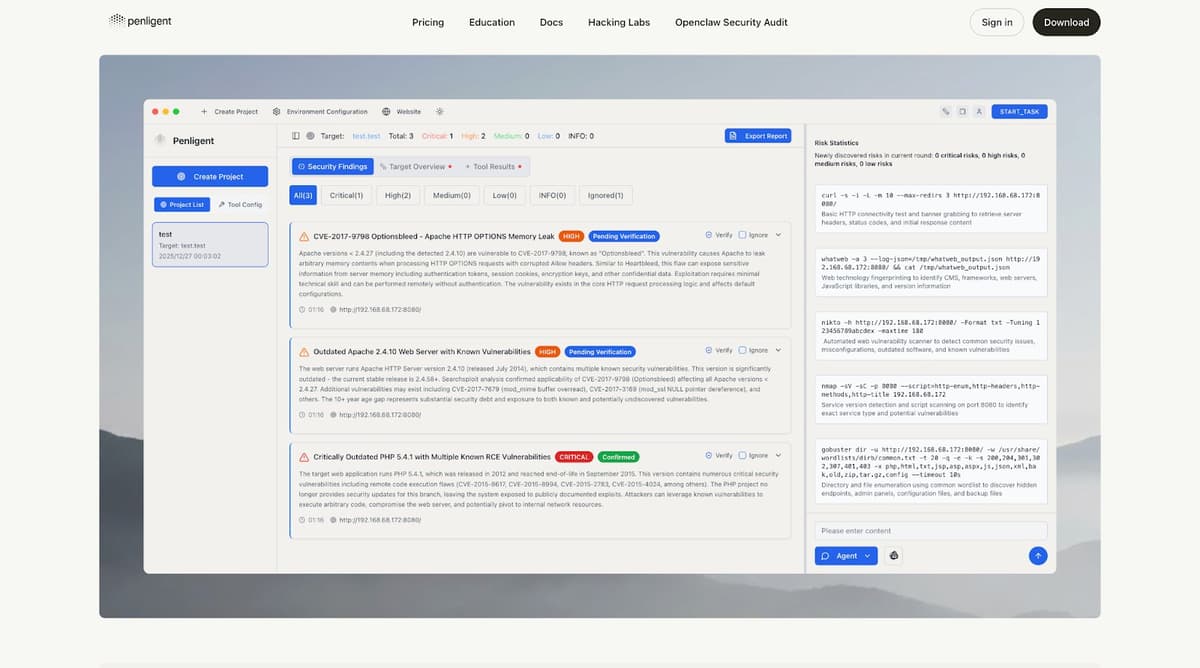Go to Docs in the navigation
The height and width of the screenshot is (668, 1200).
tap(551, 22)
